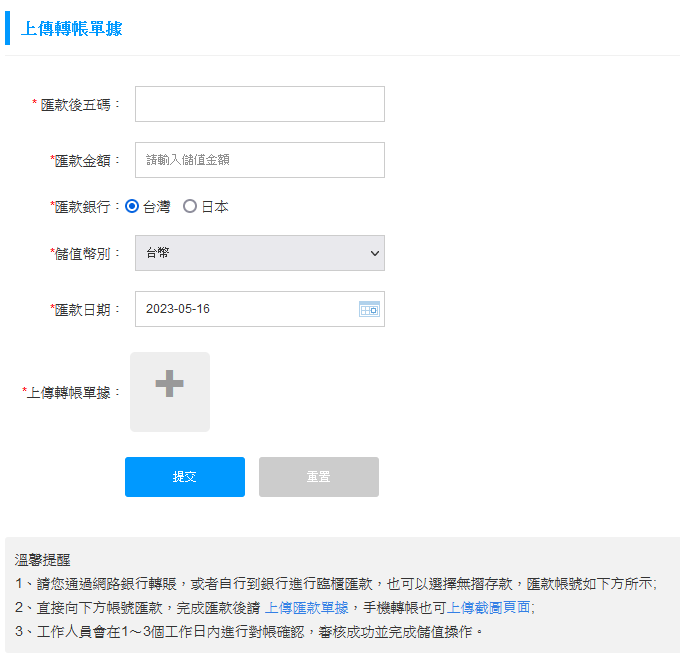680x658 pixels.
Task: Select the 台灣 radio button
Action: tap(132, 207)
